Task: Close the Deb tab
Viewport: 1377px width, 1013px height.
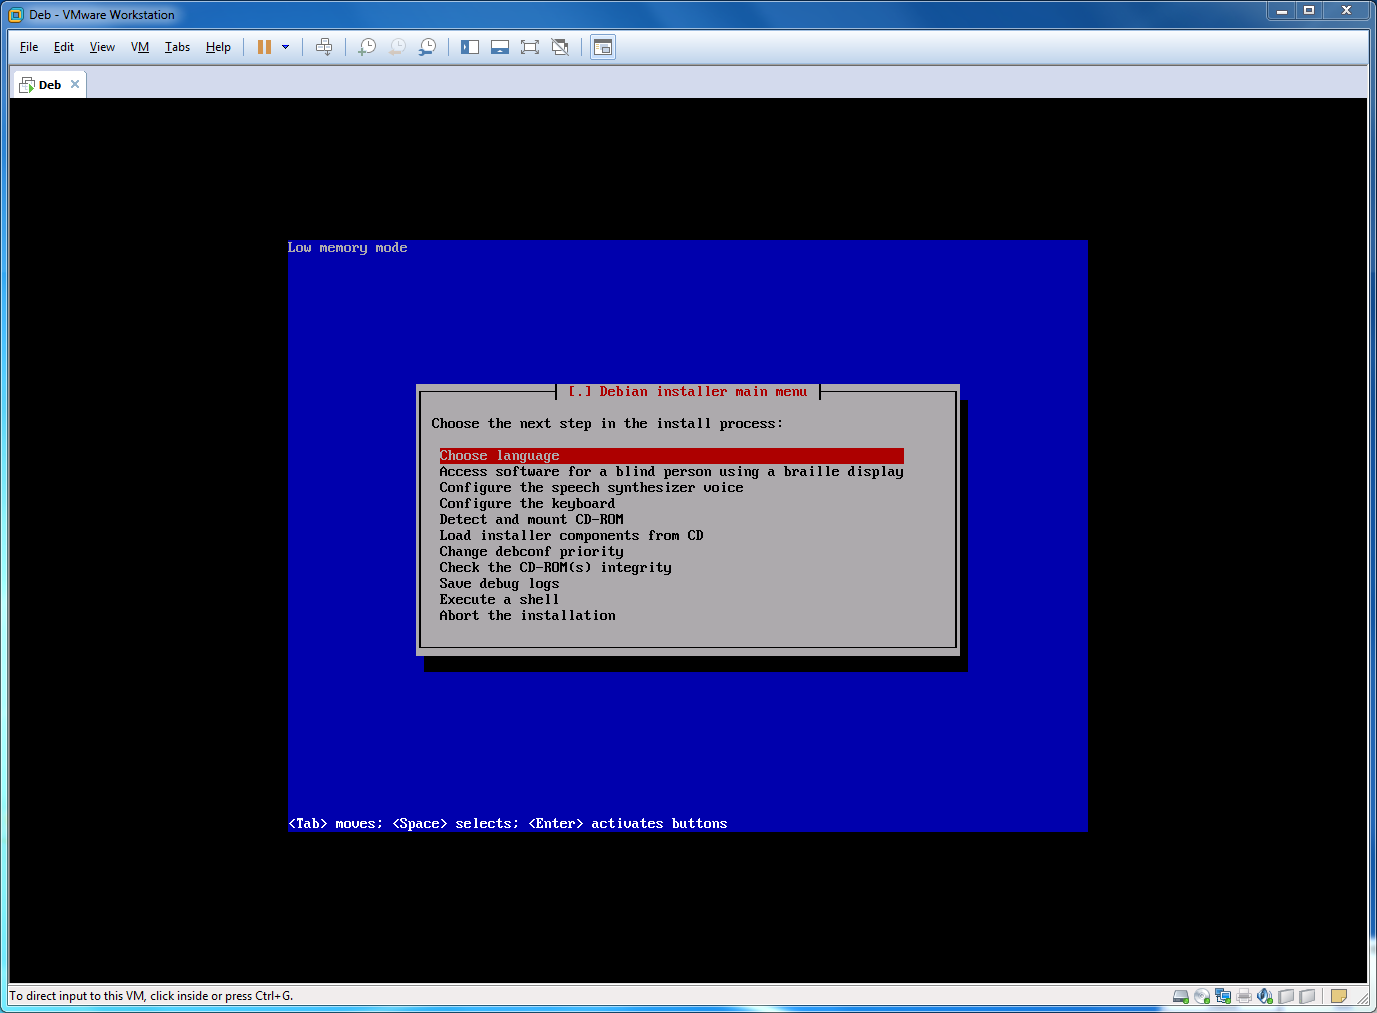Action: click(75, 84)
